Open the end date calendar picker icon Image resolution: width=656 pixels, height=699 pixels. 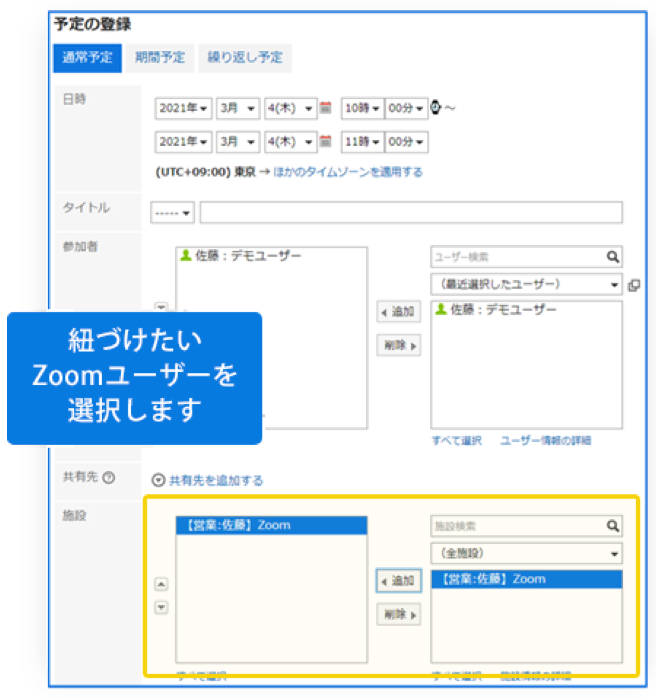326,142
